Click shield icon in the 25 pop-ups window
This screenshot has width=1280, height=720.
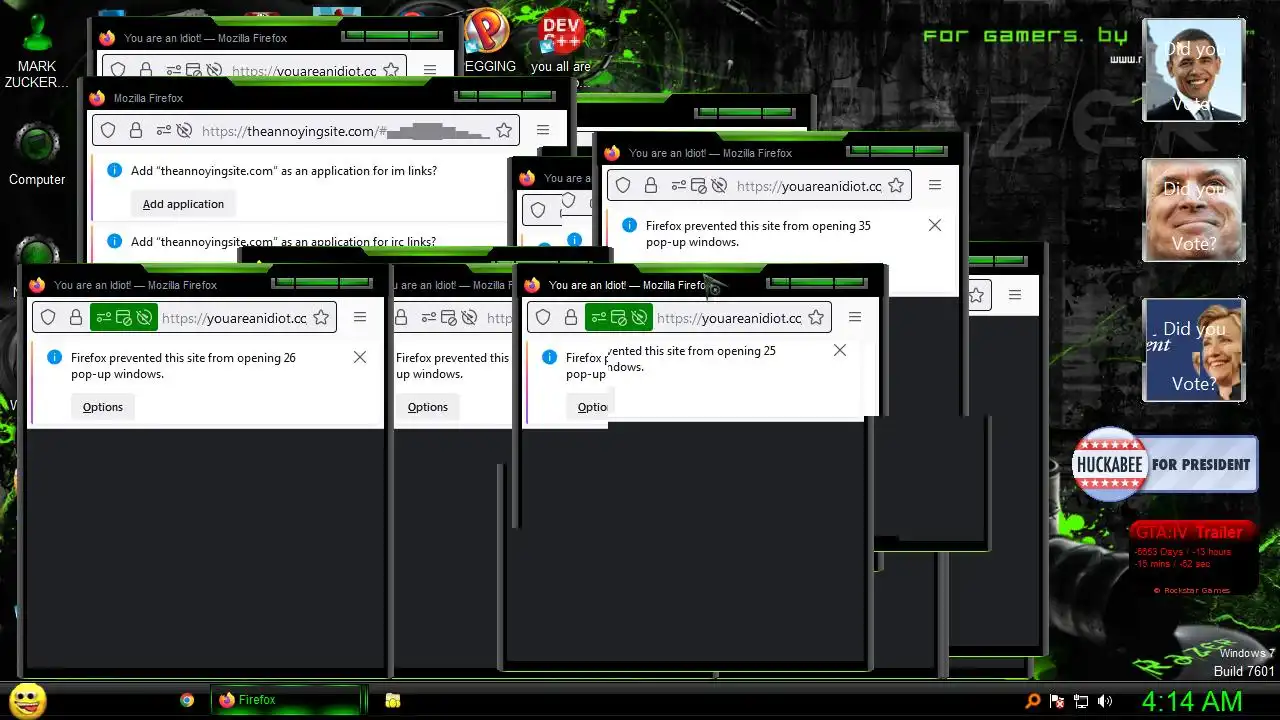[x=543, y=318]
